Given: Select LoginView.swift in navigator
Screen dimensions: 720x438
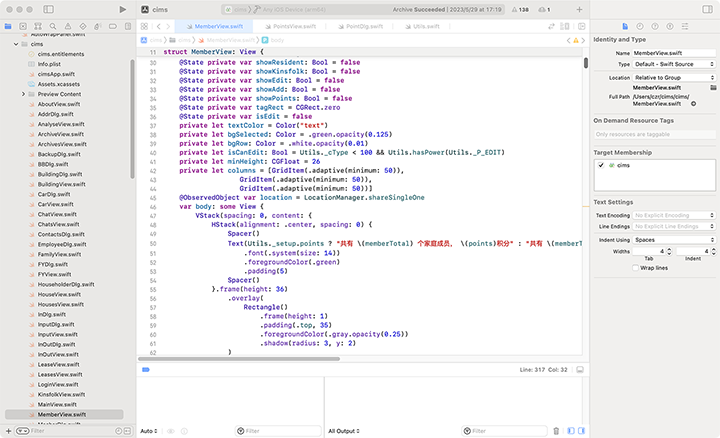Looking at the screenshot, I should click(x=58, y=384).
